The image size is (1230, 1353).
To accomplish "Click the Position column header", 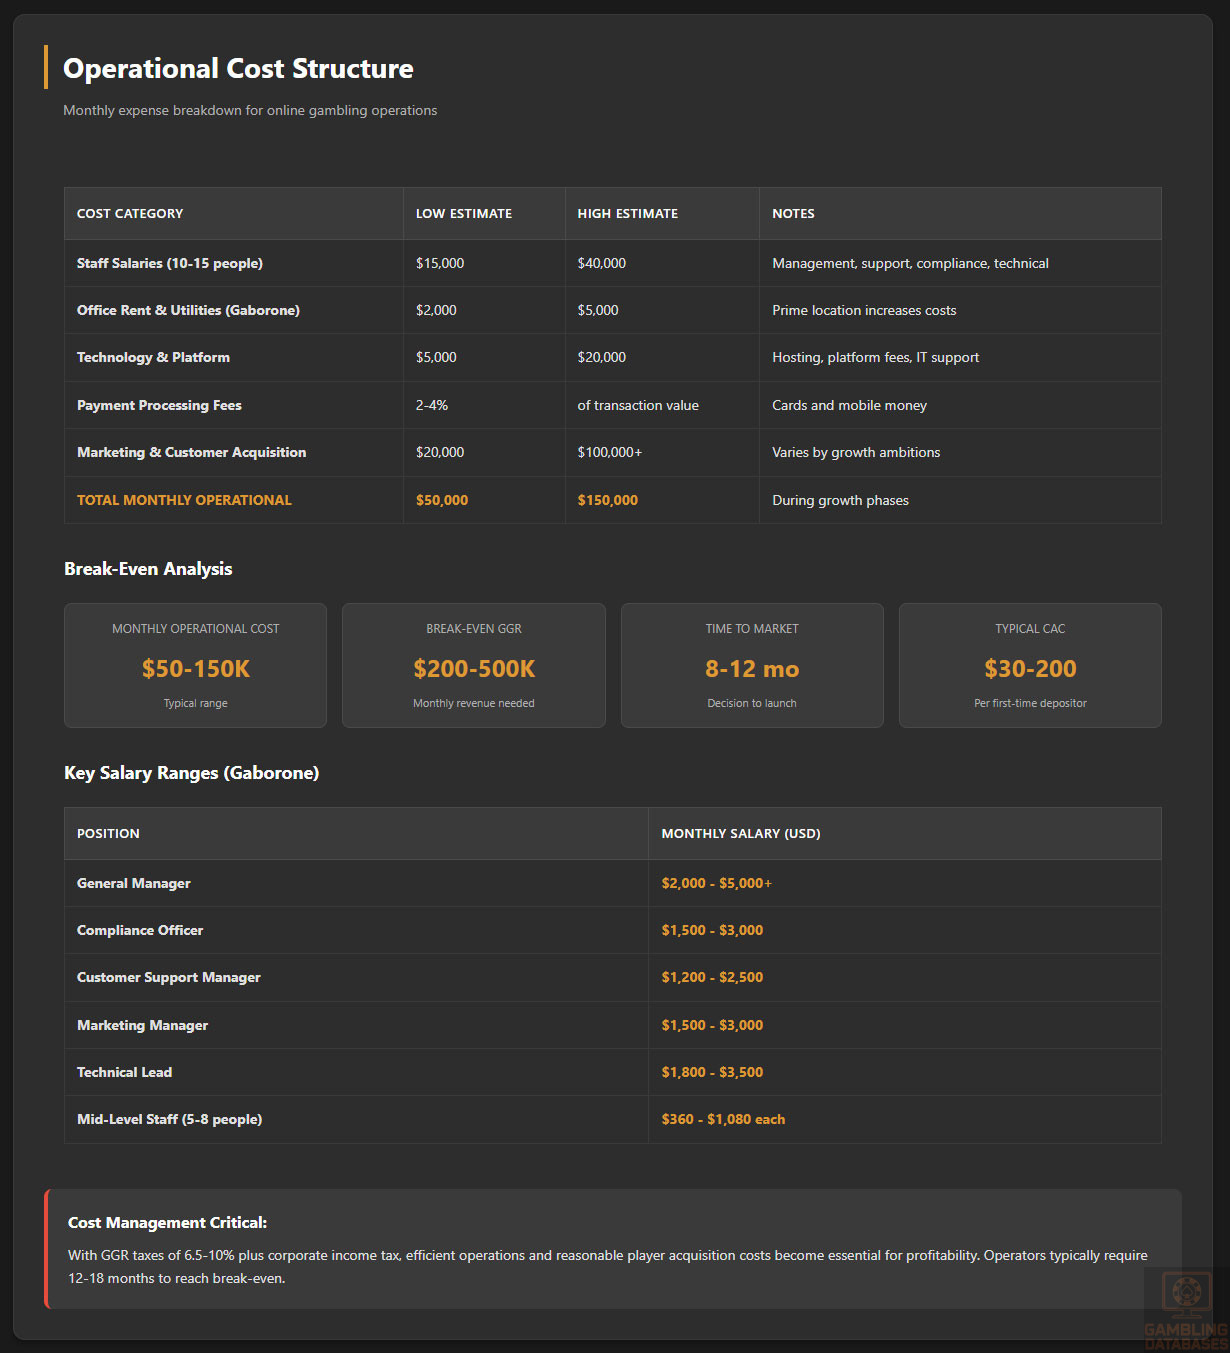I will [108, 833].
